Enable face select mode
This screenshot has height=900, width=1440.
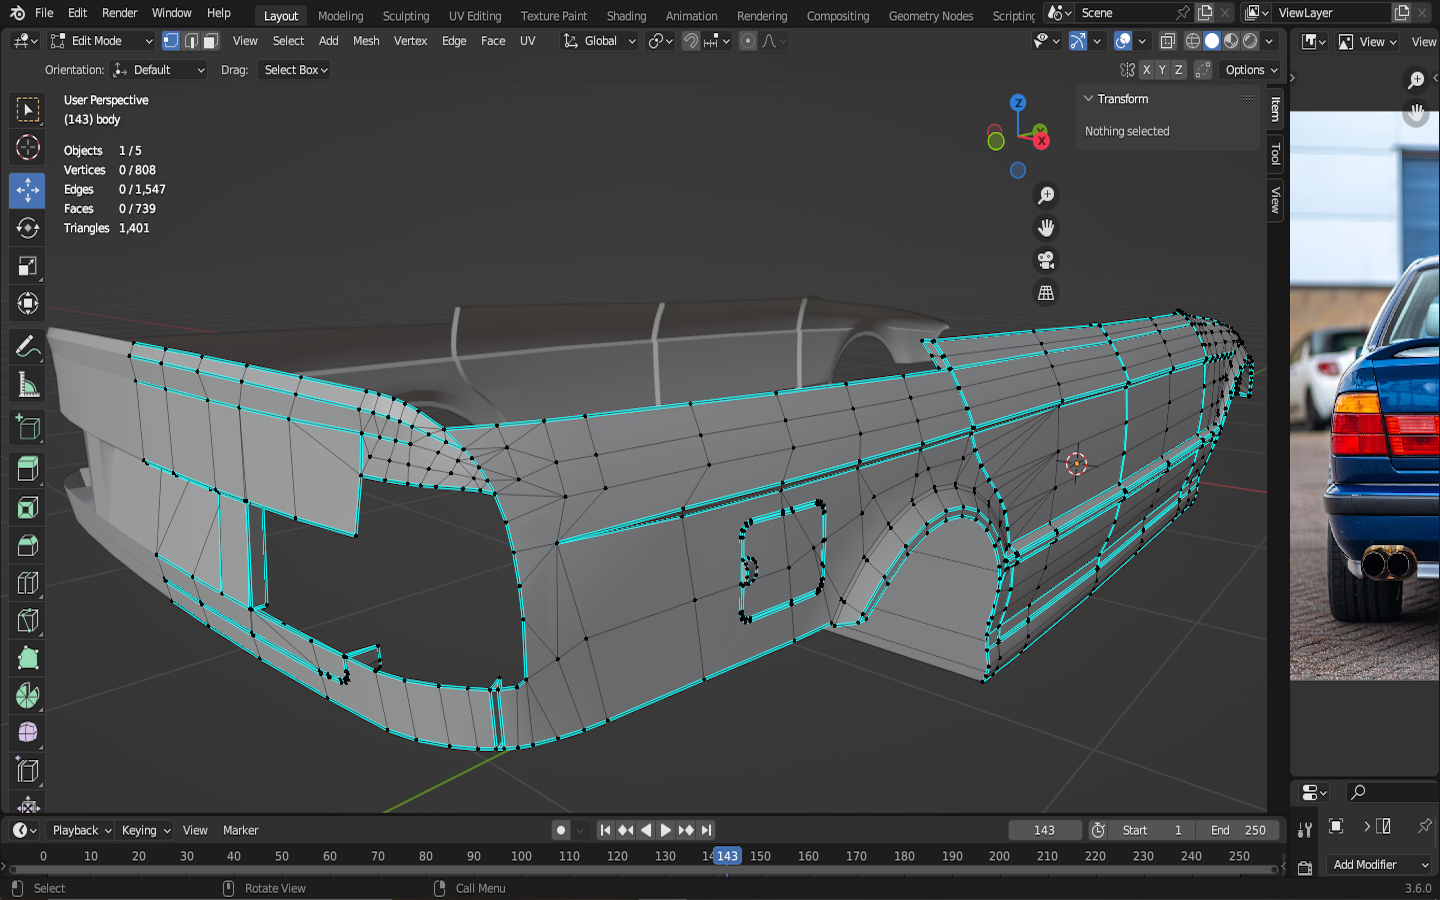pos(210,41)
